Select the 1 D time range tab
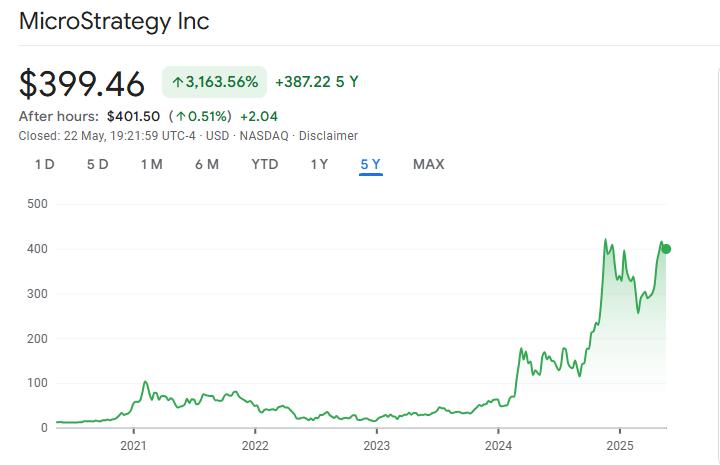 tap(44, 164)
